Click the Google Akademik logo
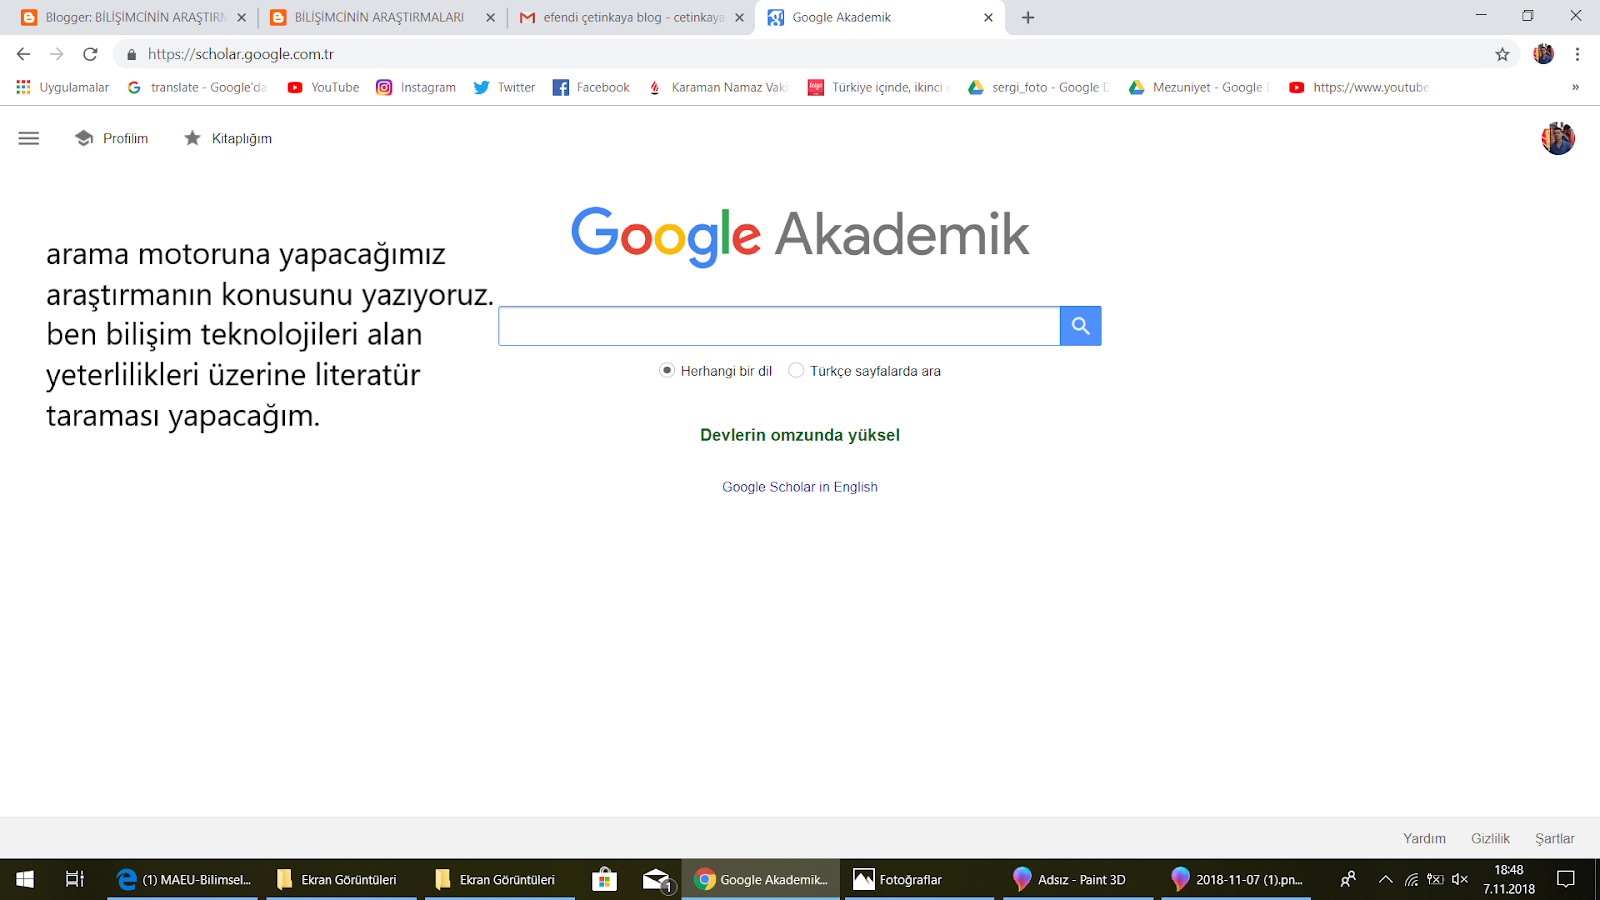The height and width of the screenshot is (900, 1600). point(800,236)
